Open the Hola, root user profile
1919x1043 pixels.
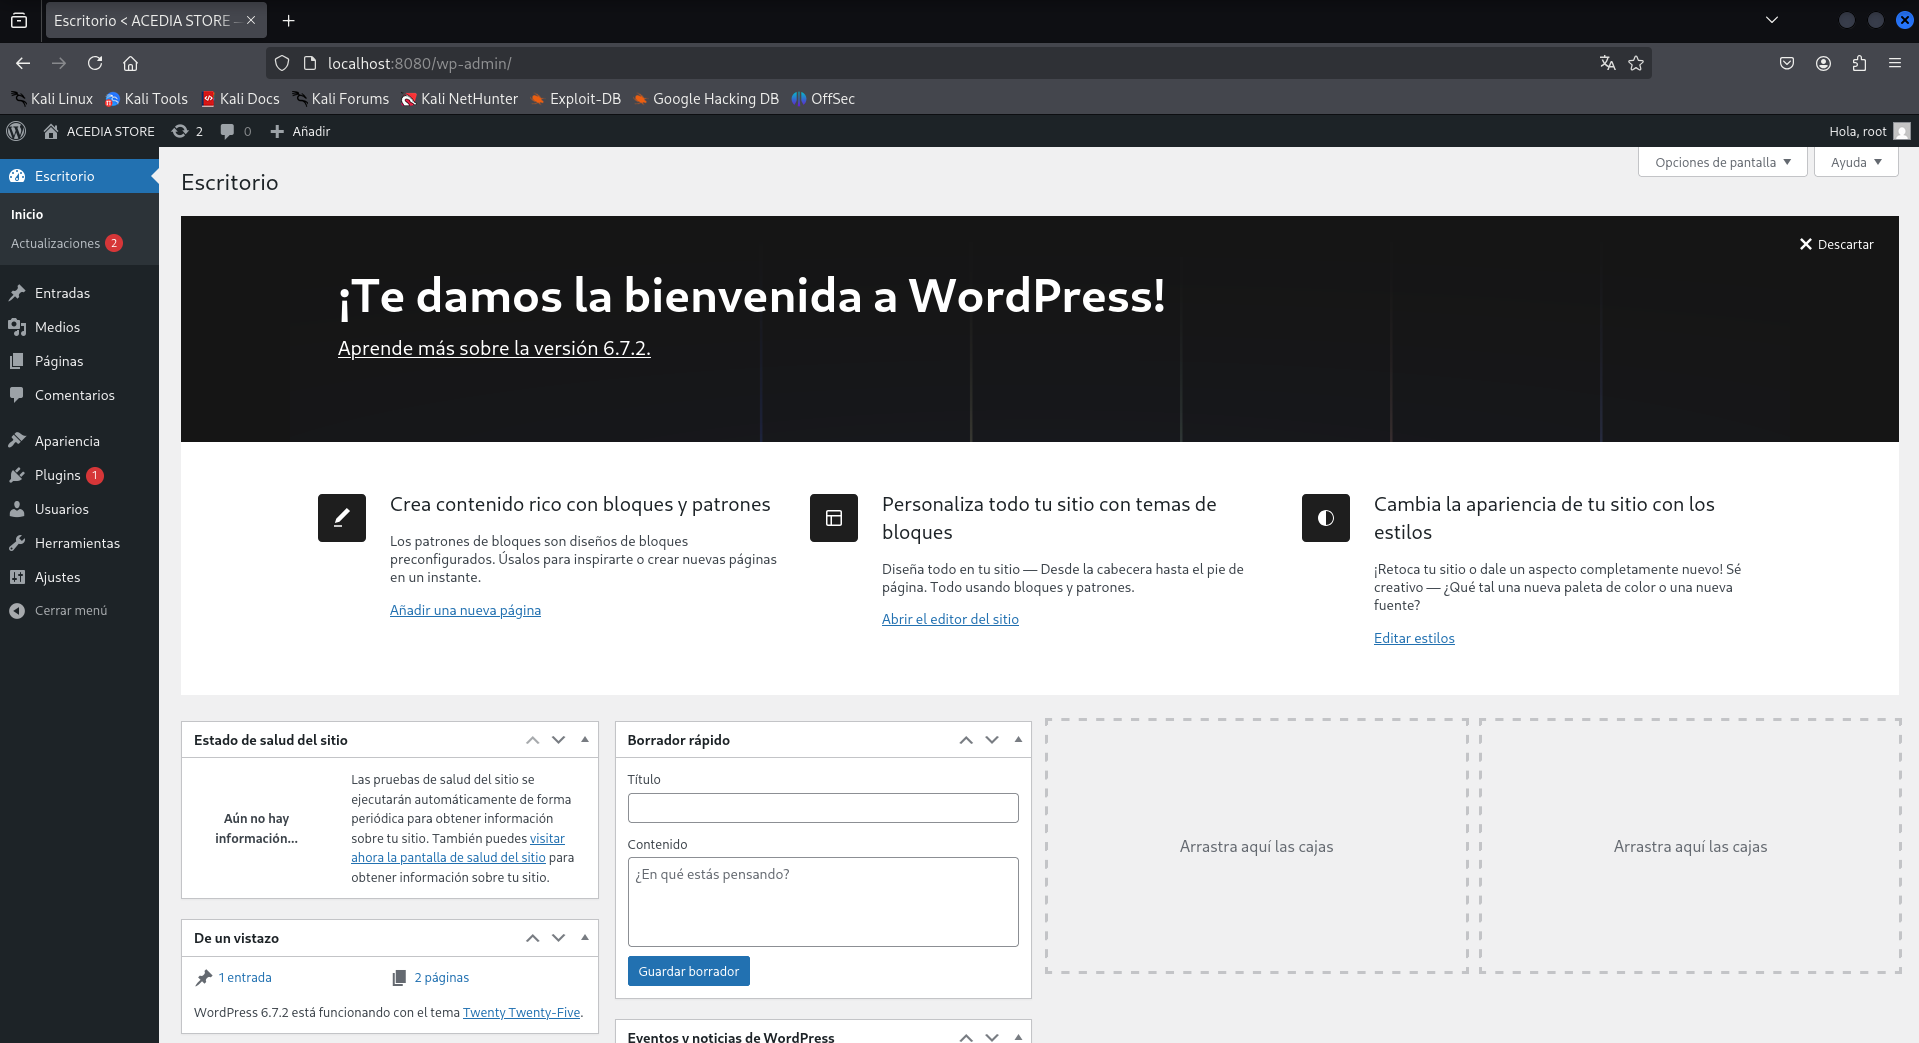(x=1869, y=131)
